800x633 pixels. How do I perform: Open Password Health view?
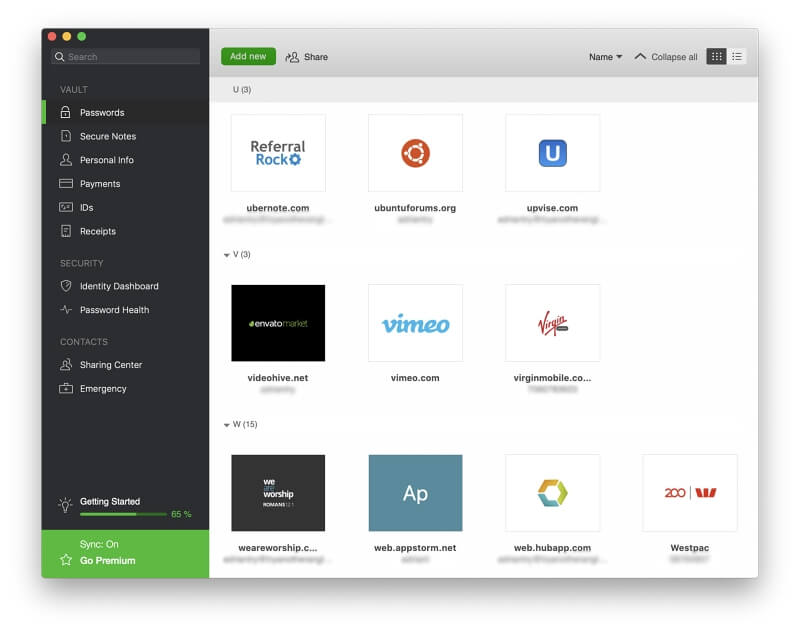point(125,310)
